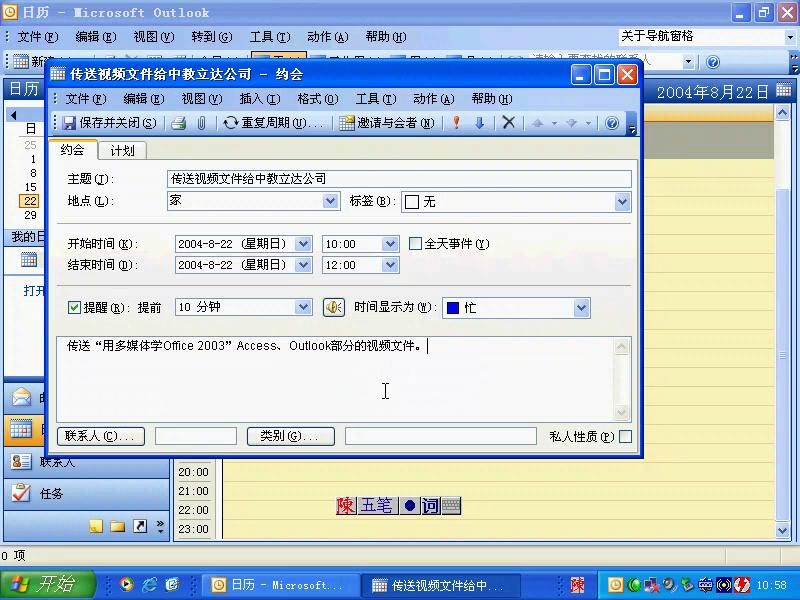The width and height of the screenshot is (800, 600).
Task: Open Mail icon in the navigation pane
Action: point(21,397)
